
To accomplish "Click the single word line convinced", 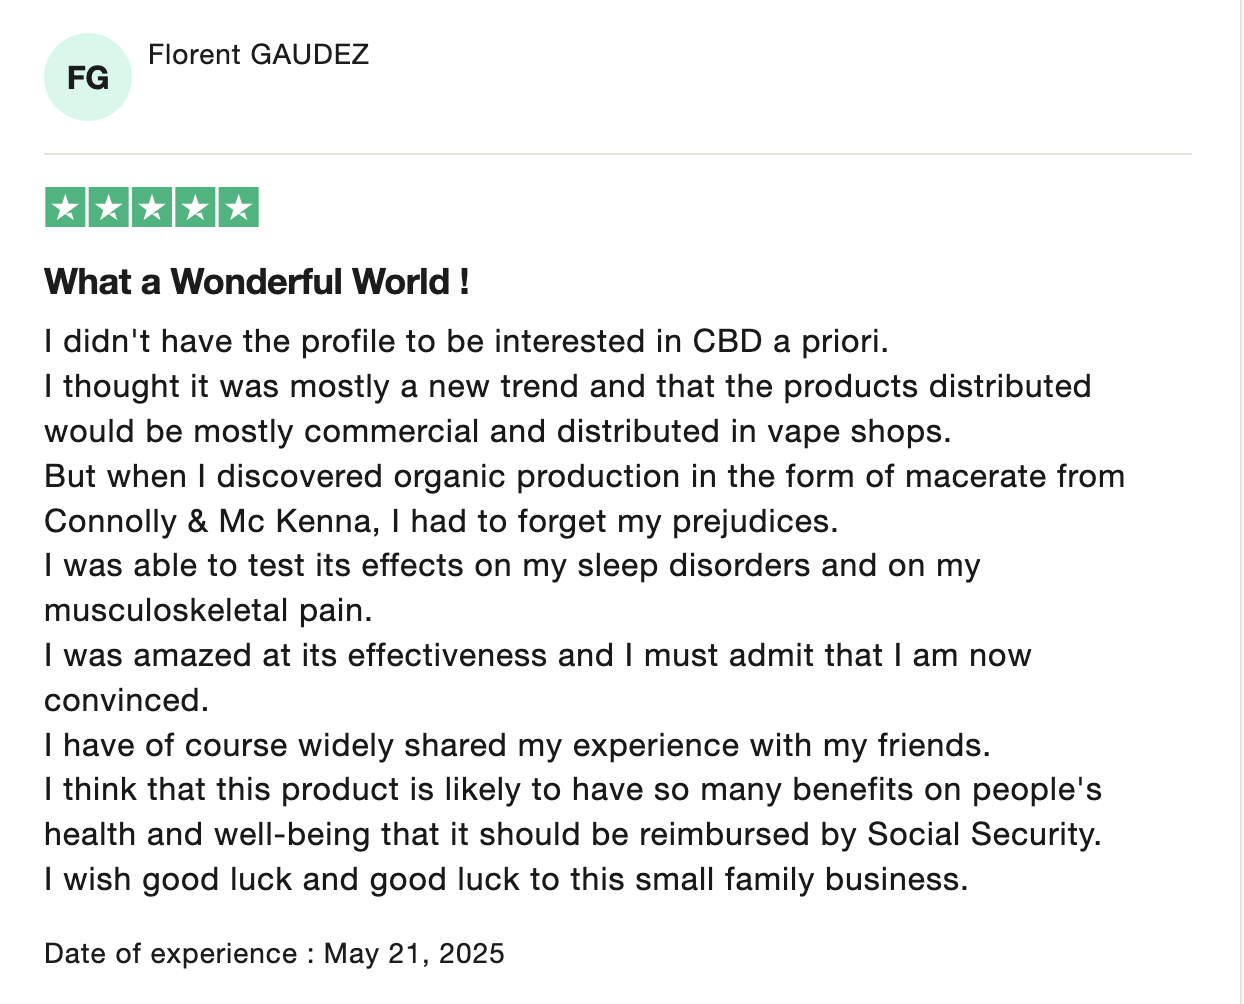I will [x=126, y=700].
